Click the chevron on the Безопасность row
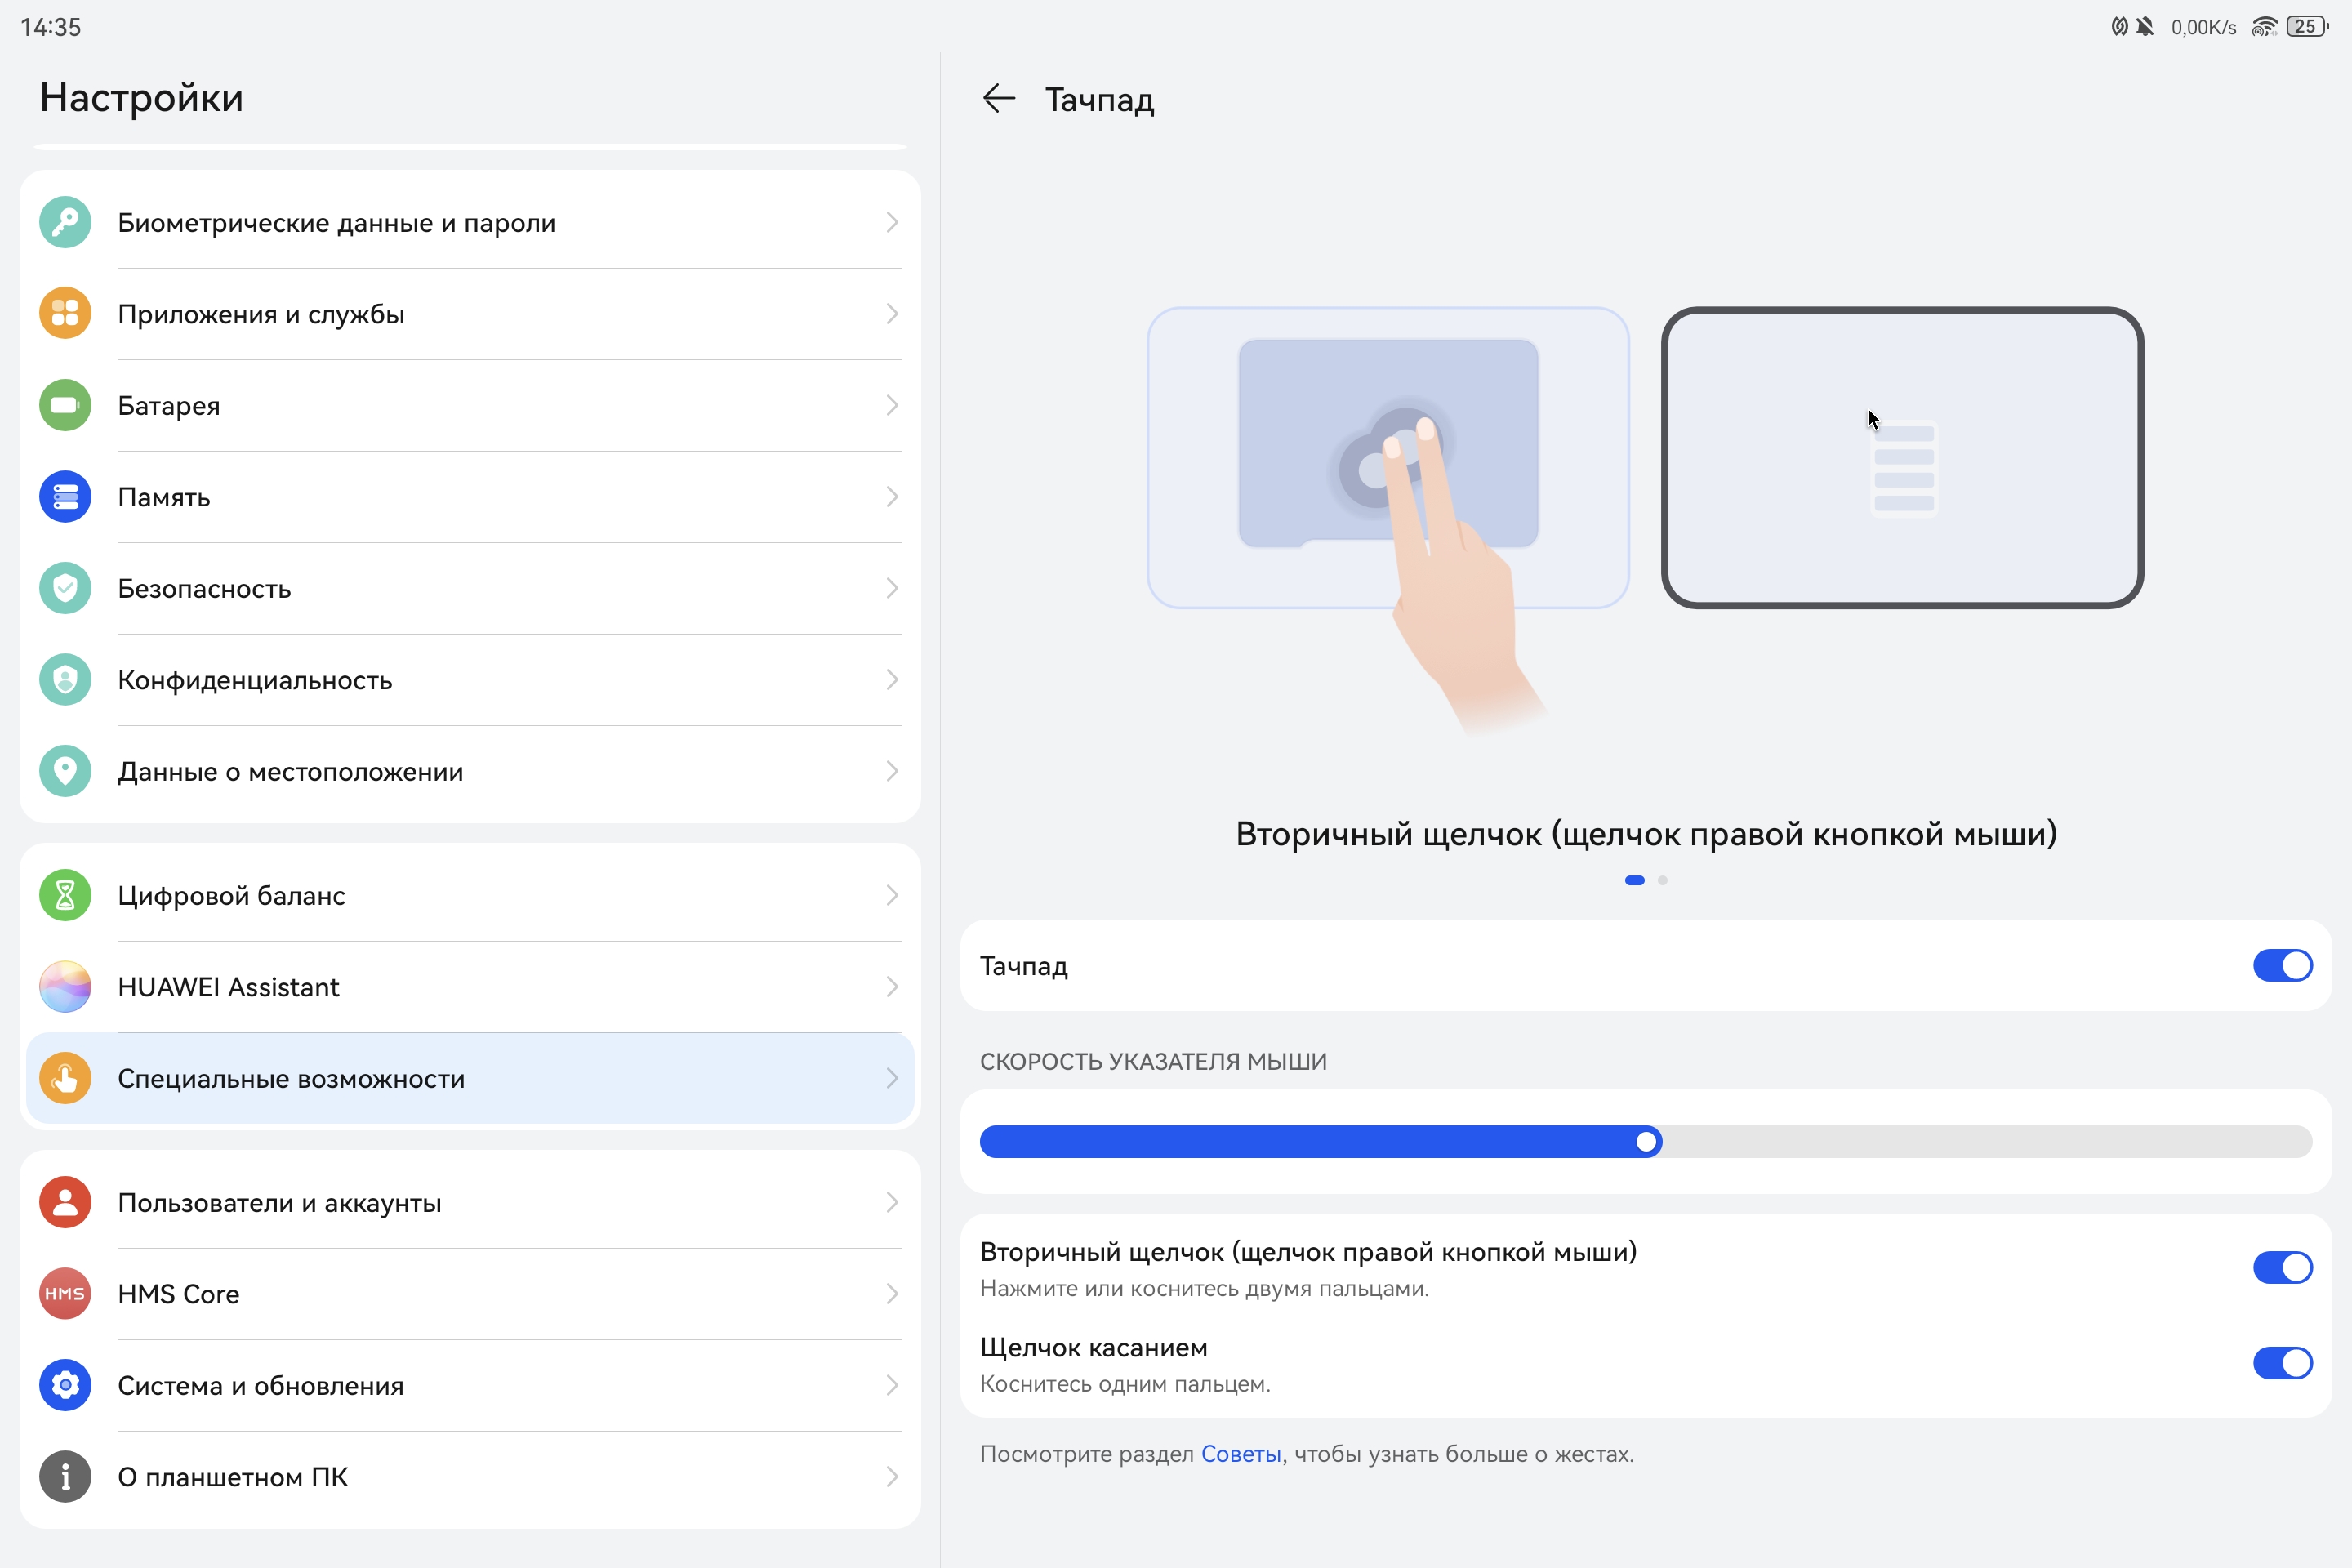 point(891,588)
